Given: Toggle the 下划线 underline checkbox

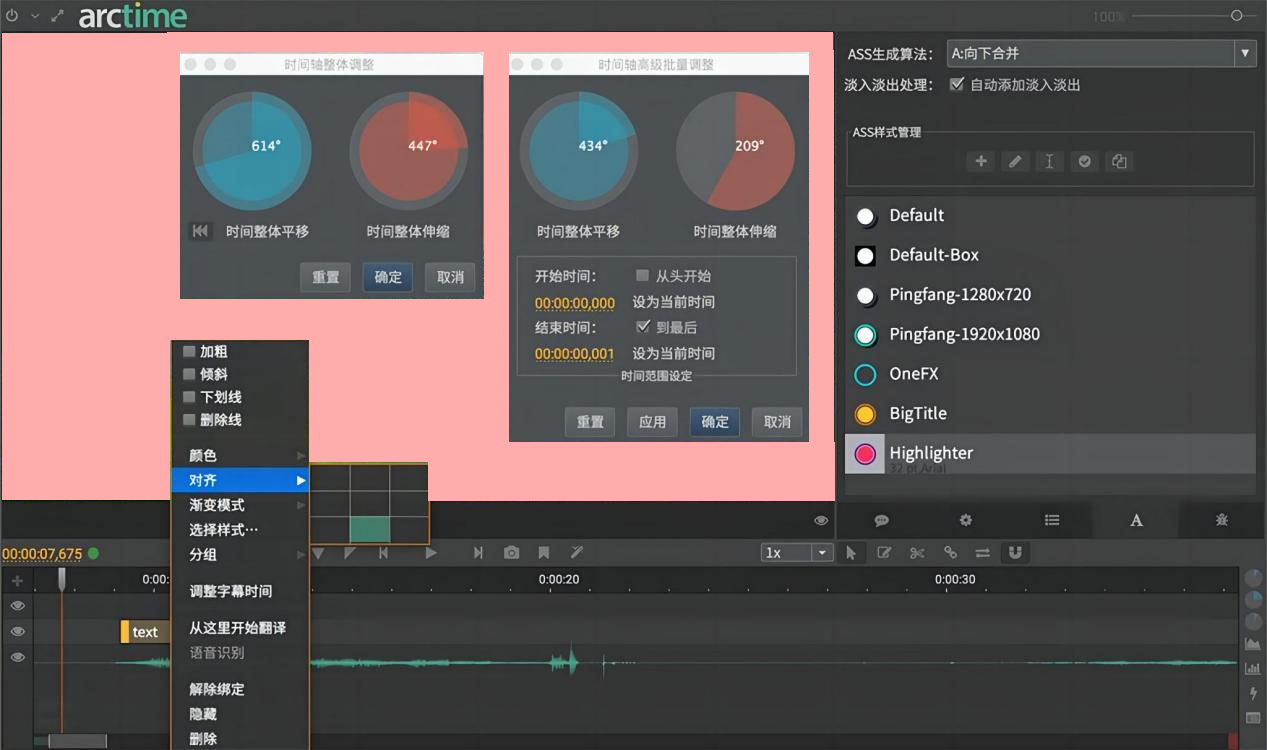Looking at the screenshot, I should 188,397.
